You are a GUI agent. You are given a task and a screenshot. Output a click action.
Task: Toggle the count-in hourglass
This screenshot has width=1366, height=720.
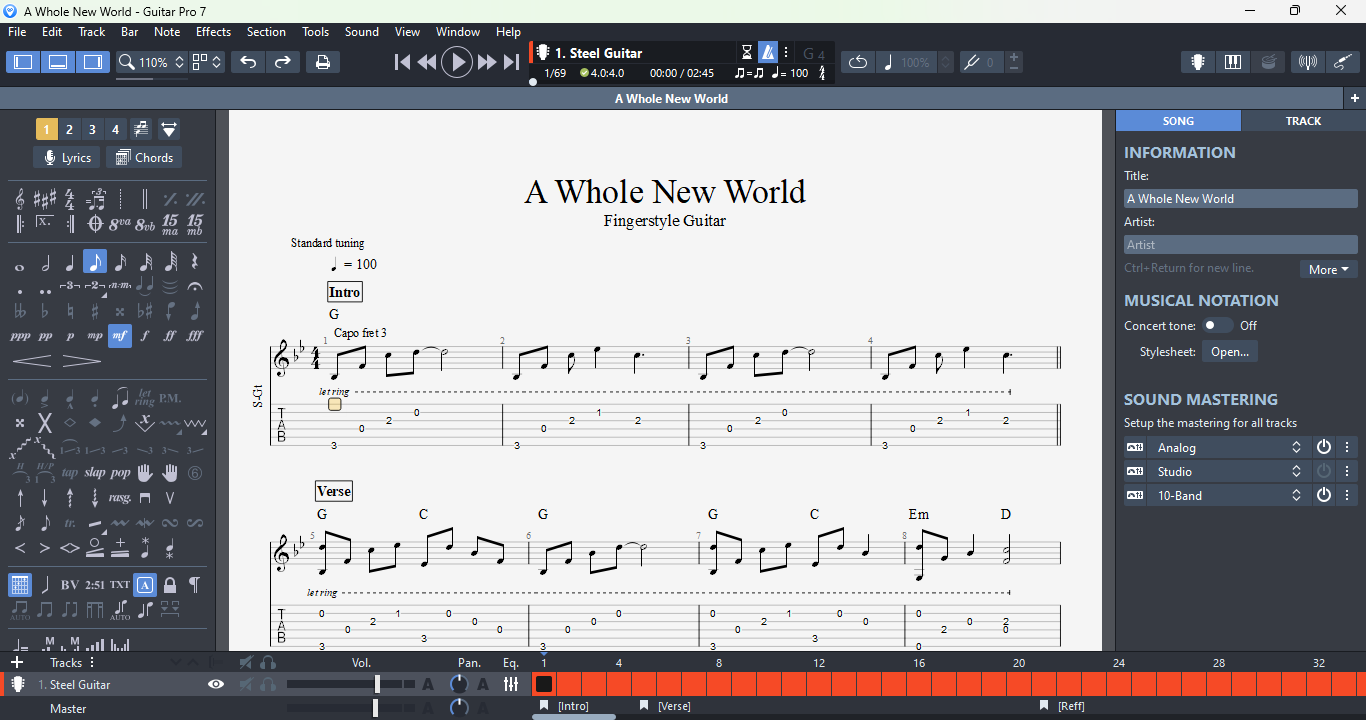tap(747, 53)
